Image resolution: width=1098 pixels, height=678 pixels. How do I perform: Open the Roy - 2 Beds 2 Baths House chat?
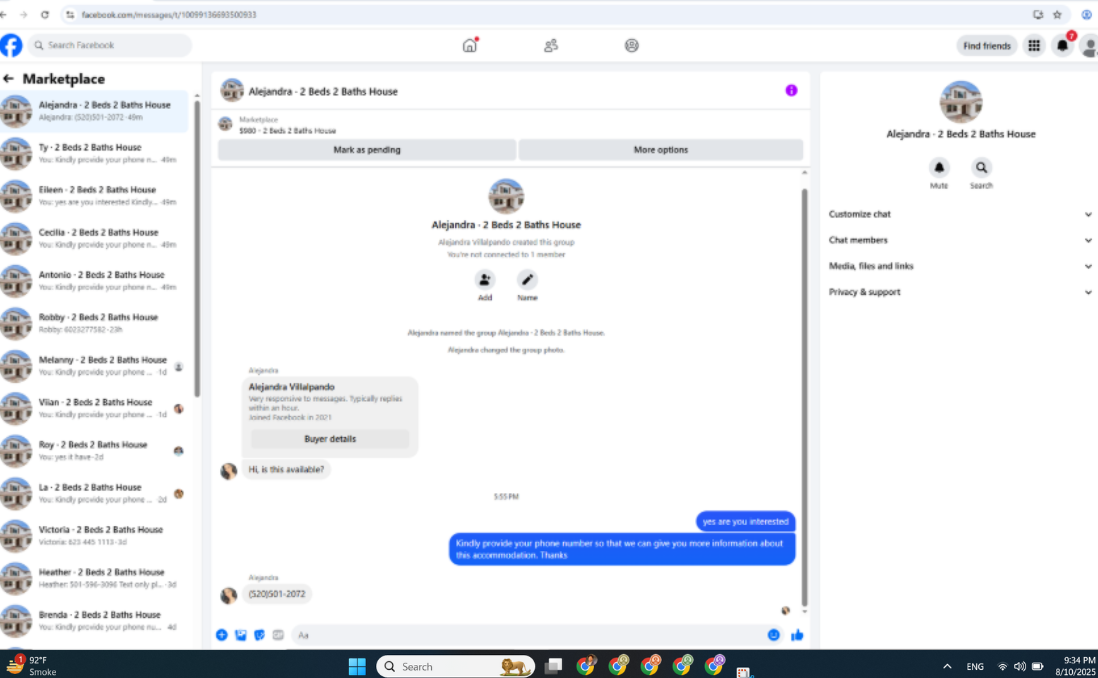[95, 451]
